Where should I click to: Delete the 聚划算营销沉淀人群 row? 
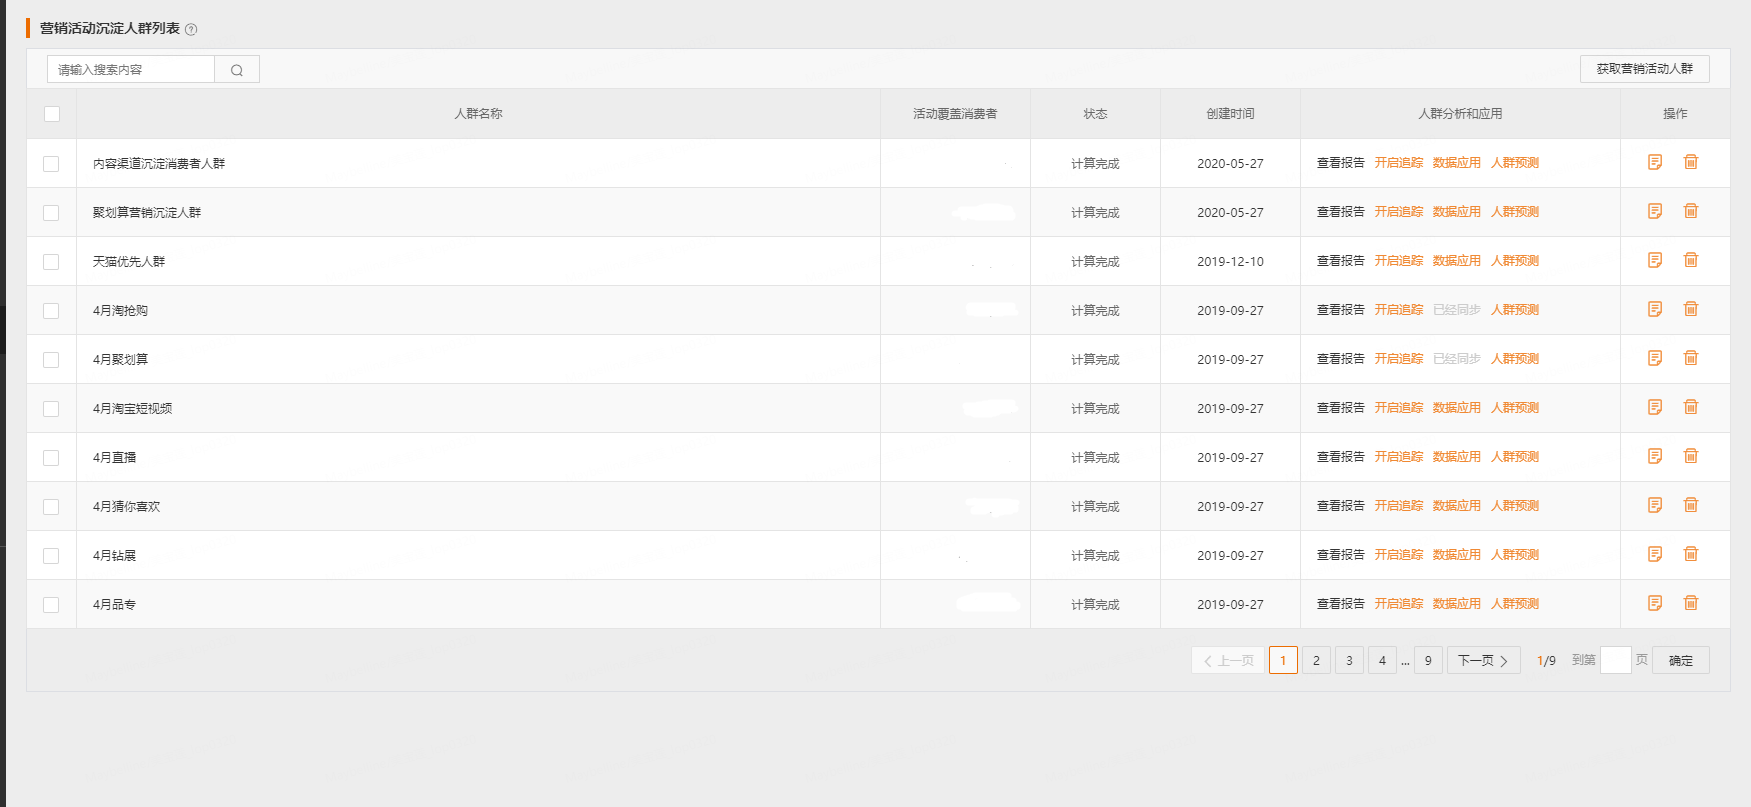coord(1691,211)
